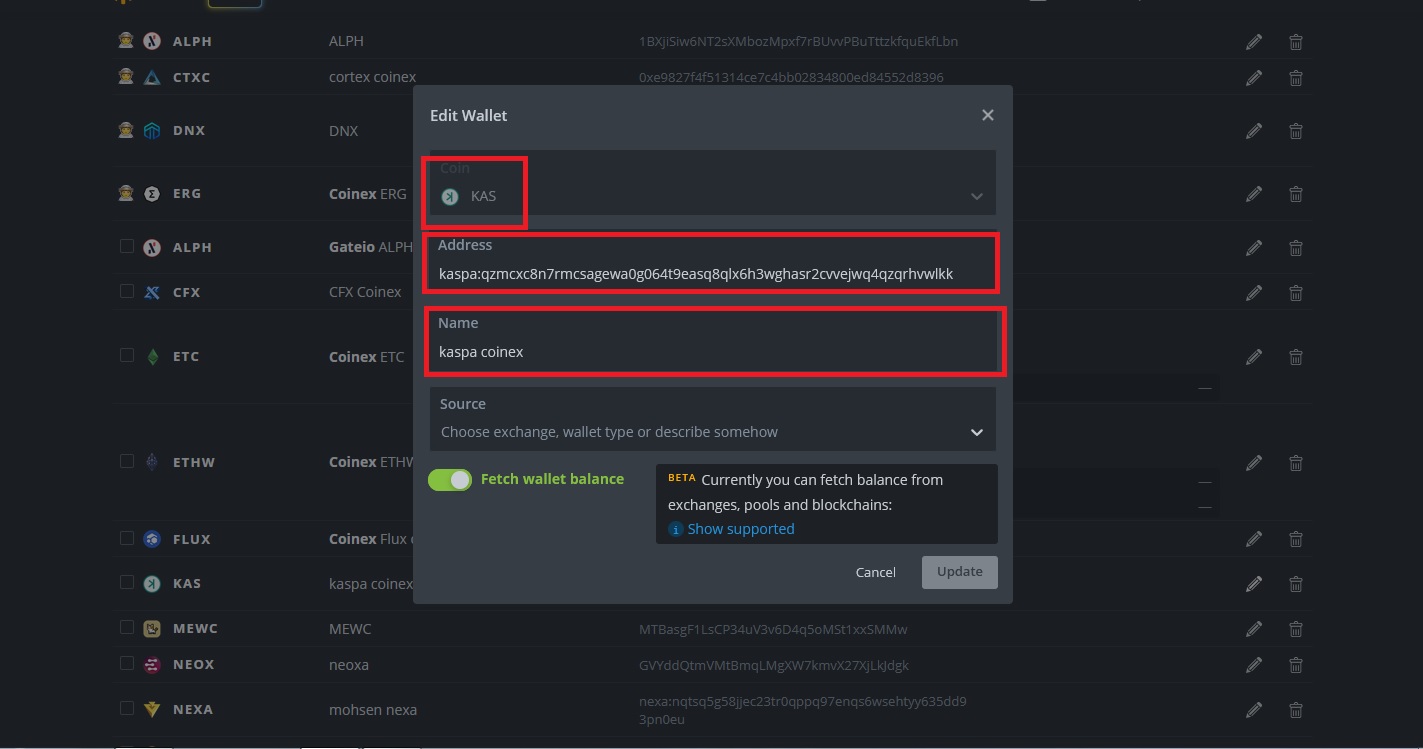The width and height of the screenshot is (1423, 749).
Task: Select the NEXA row checkbox
Action: [127, 708]
